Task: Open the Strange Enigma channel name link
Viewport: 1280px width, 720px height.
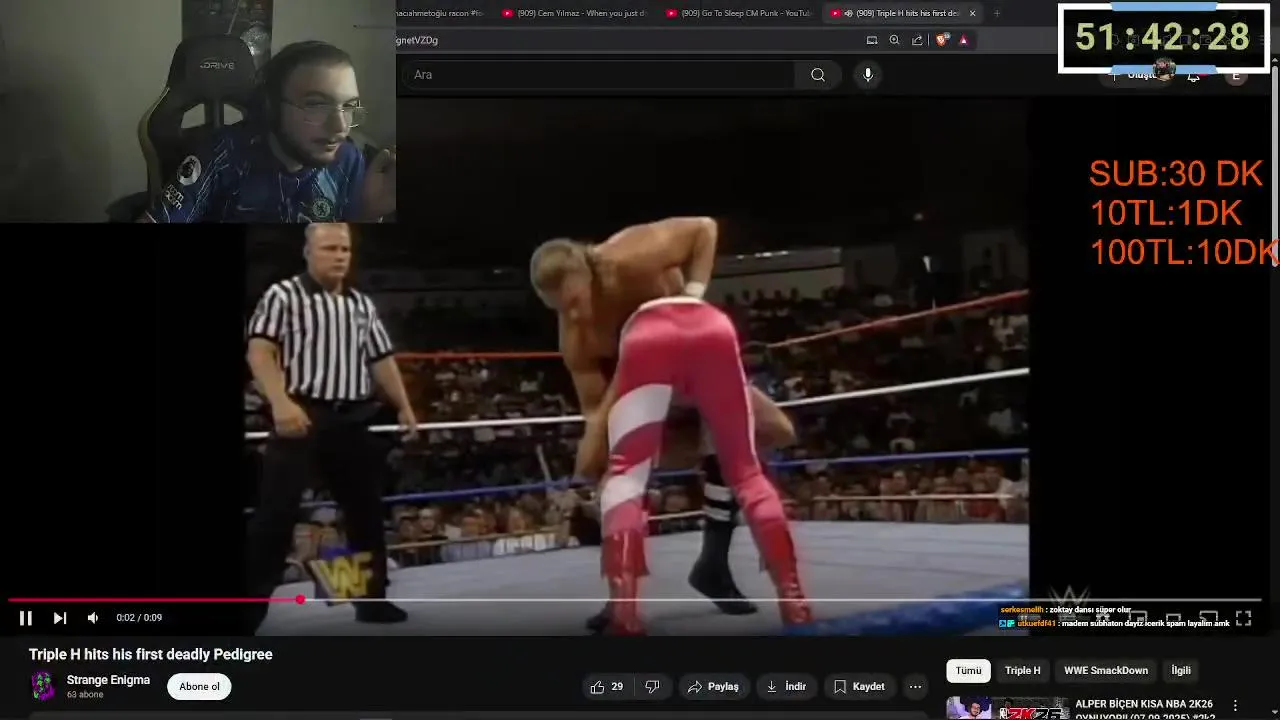Action: pos(108,680)
